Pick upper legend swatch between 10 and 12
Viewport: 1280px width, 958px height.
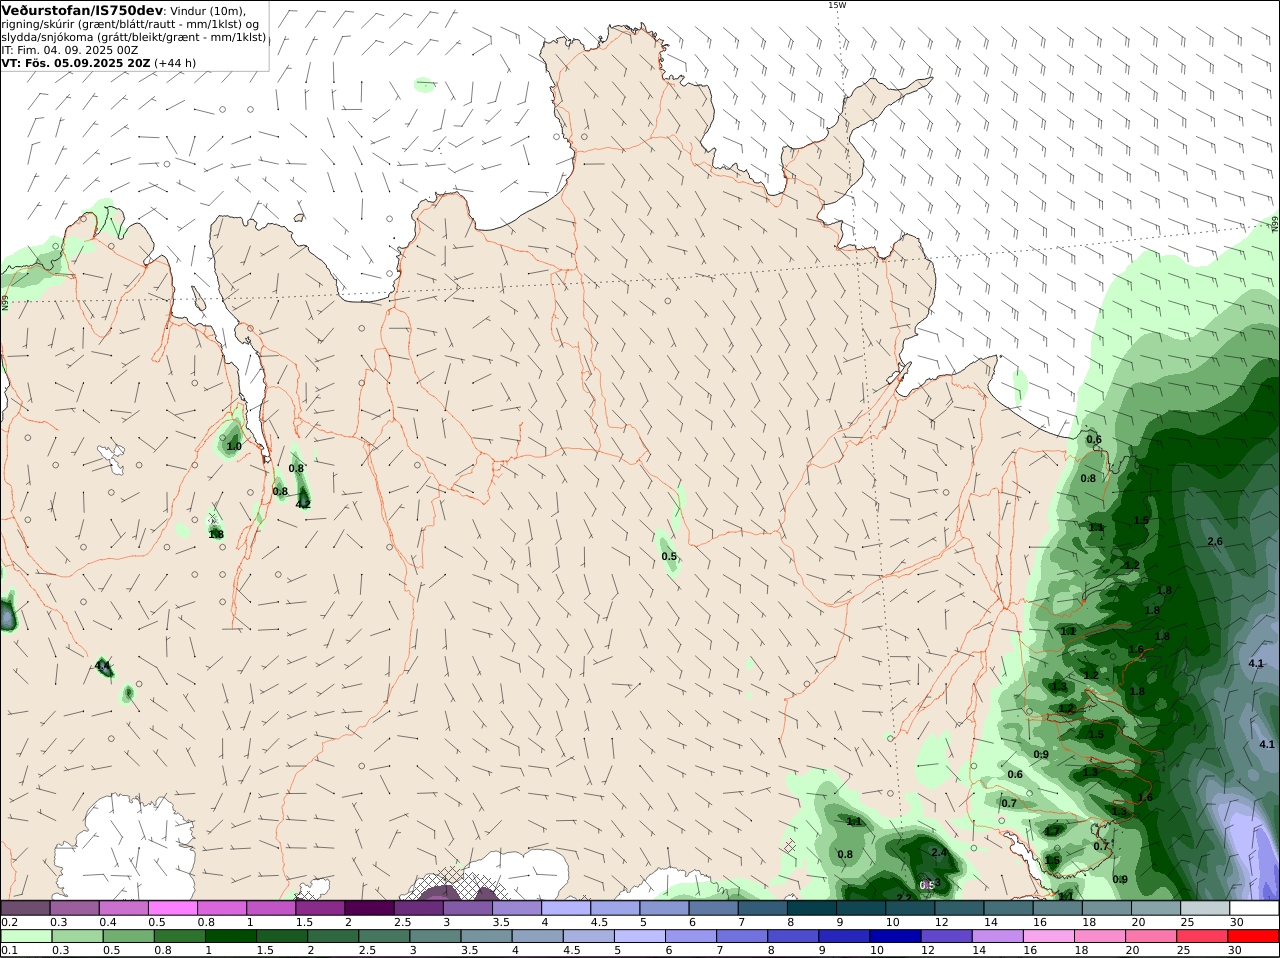(x=908, y=907)
